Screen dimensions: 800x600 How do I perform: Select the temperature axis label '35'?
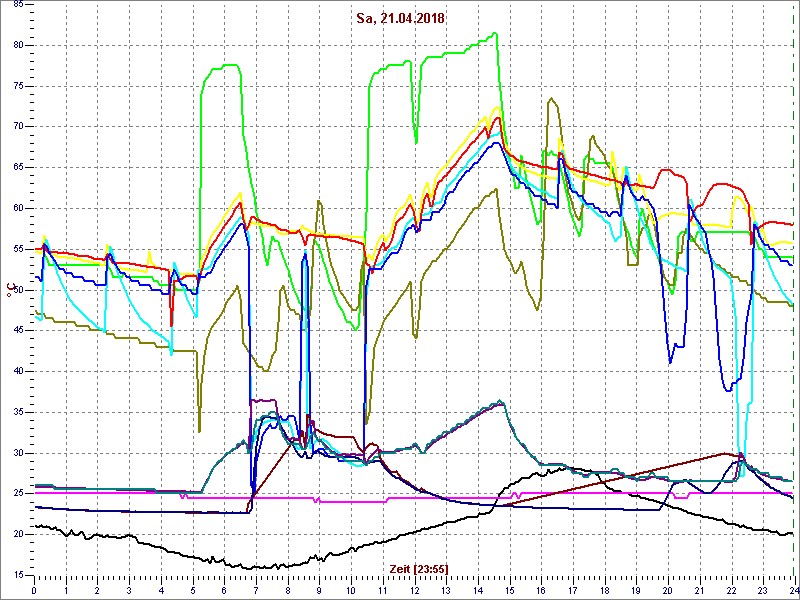[x=16, y=413]
